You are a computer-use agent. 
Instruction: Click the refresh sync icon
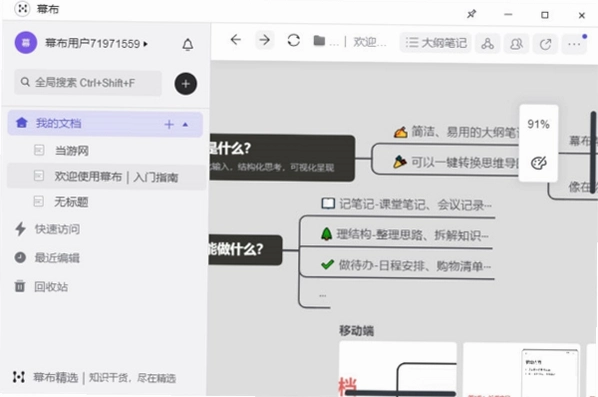(293, 40)
